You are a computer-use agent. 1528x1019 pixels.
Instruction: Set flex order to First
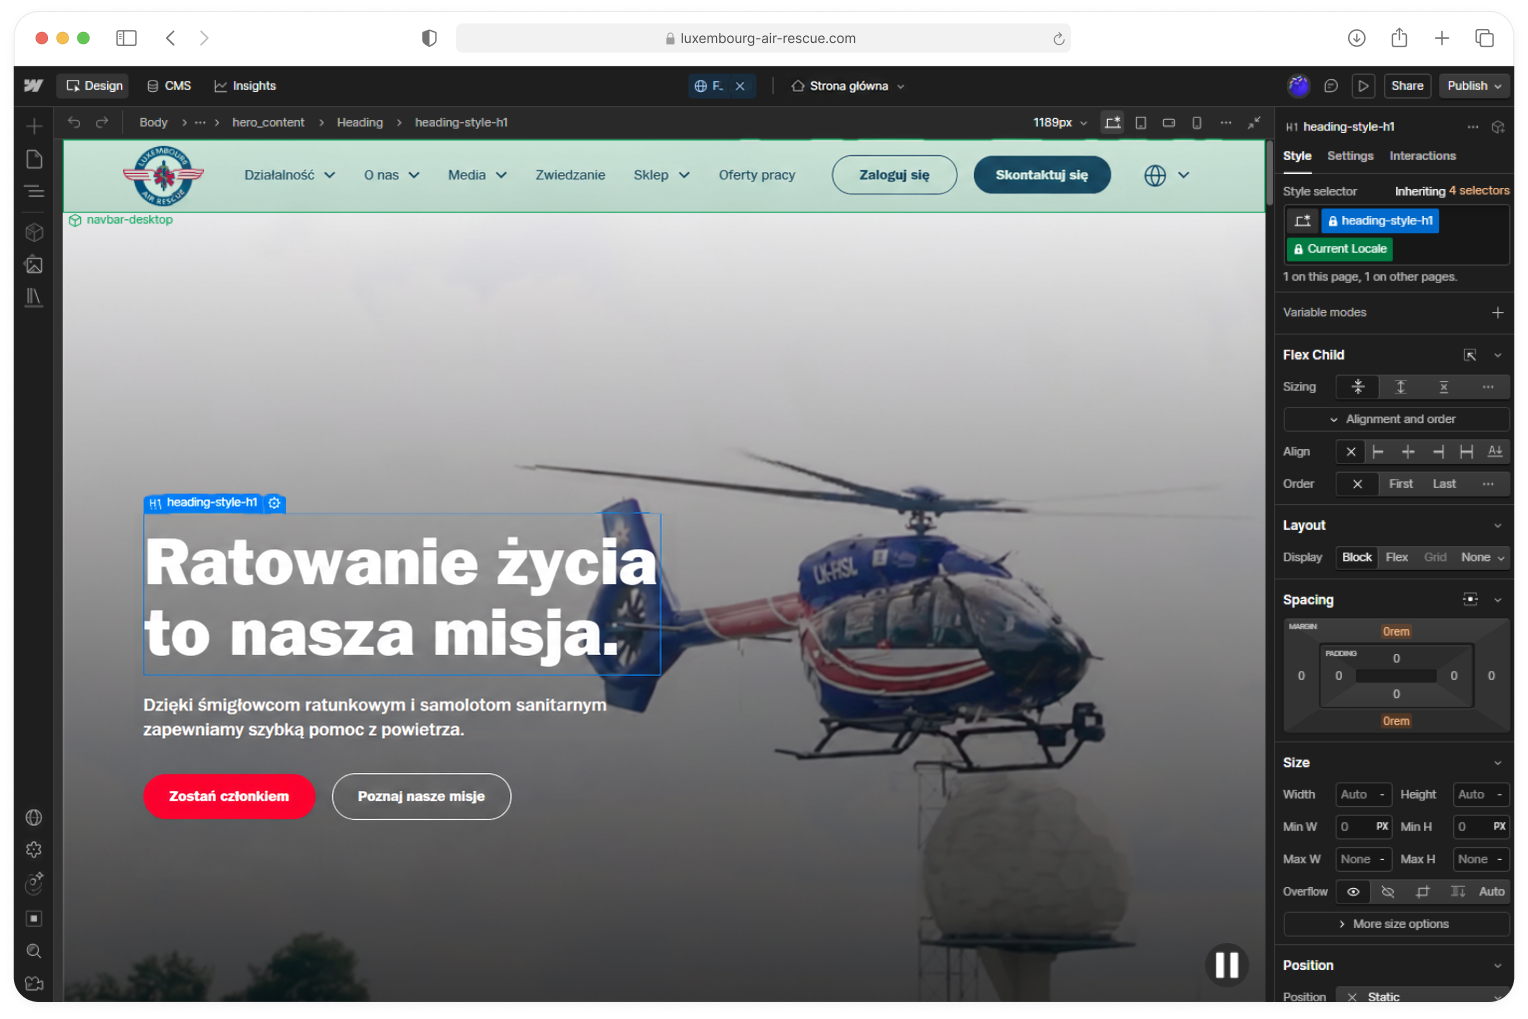tap(1401, 484)
